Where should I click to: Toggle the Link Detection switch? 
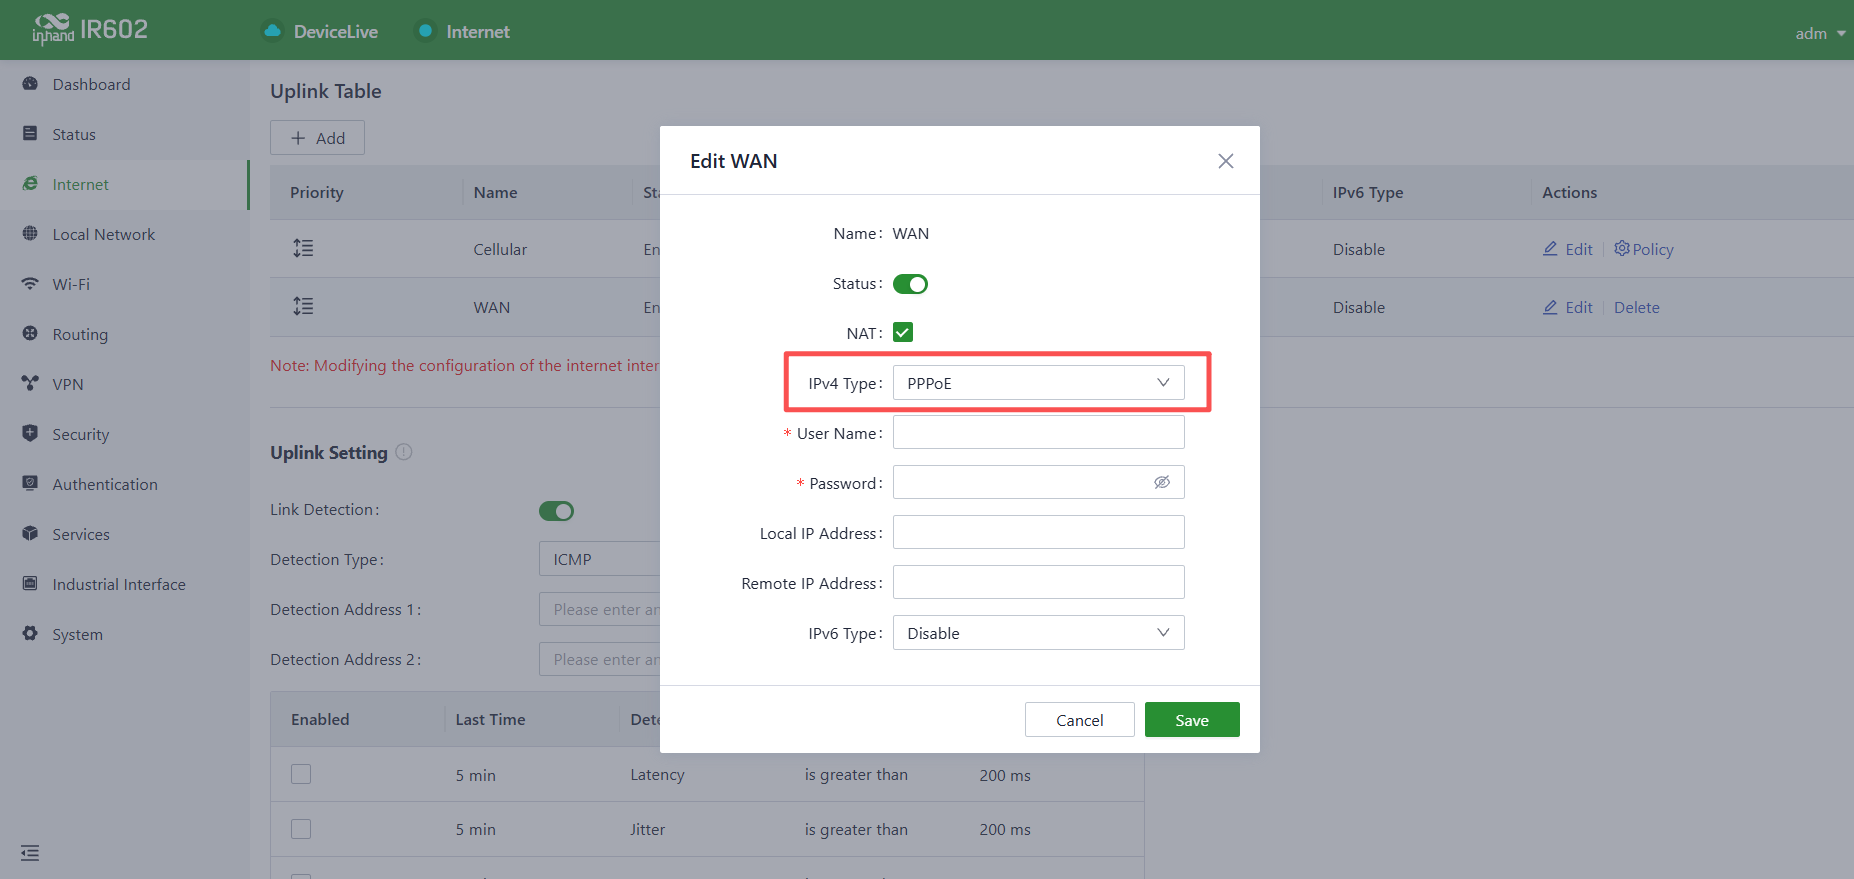coord(556,511)
